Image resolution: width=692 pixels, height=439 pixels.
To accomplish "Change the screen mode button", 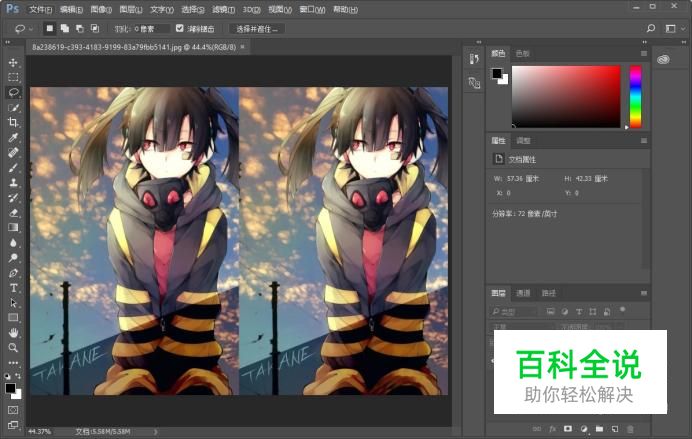I will [13, 424].
